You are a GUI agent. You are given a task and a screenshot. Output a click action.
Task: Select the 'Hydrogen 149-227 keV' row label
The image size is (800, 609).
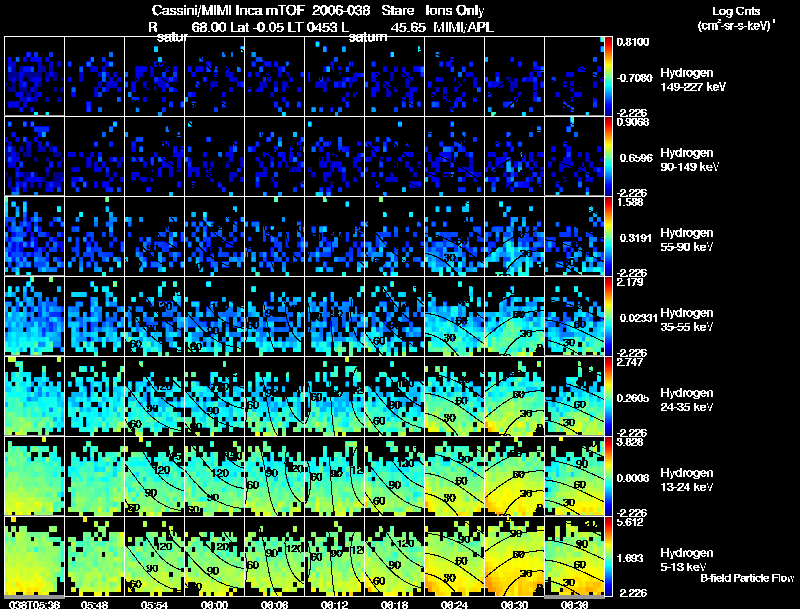tap(692, 80)
